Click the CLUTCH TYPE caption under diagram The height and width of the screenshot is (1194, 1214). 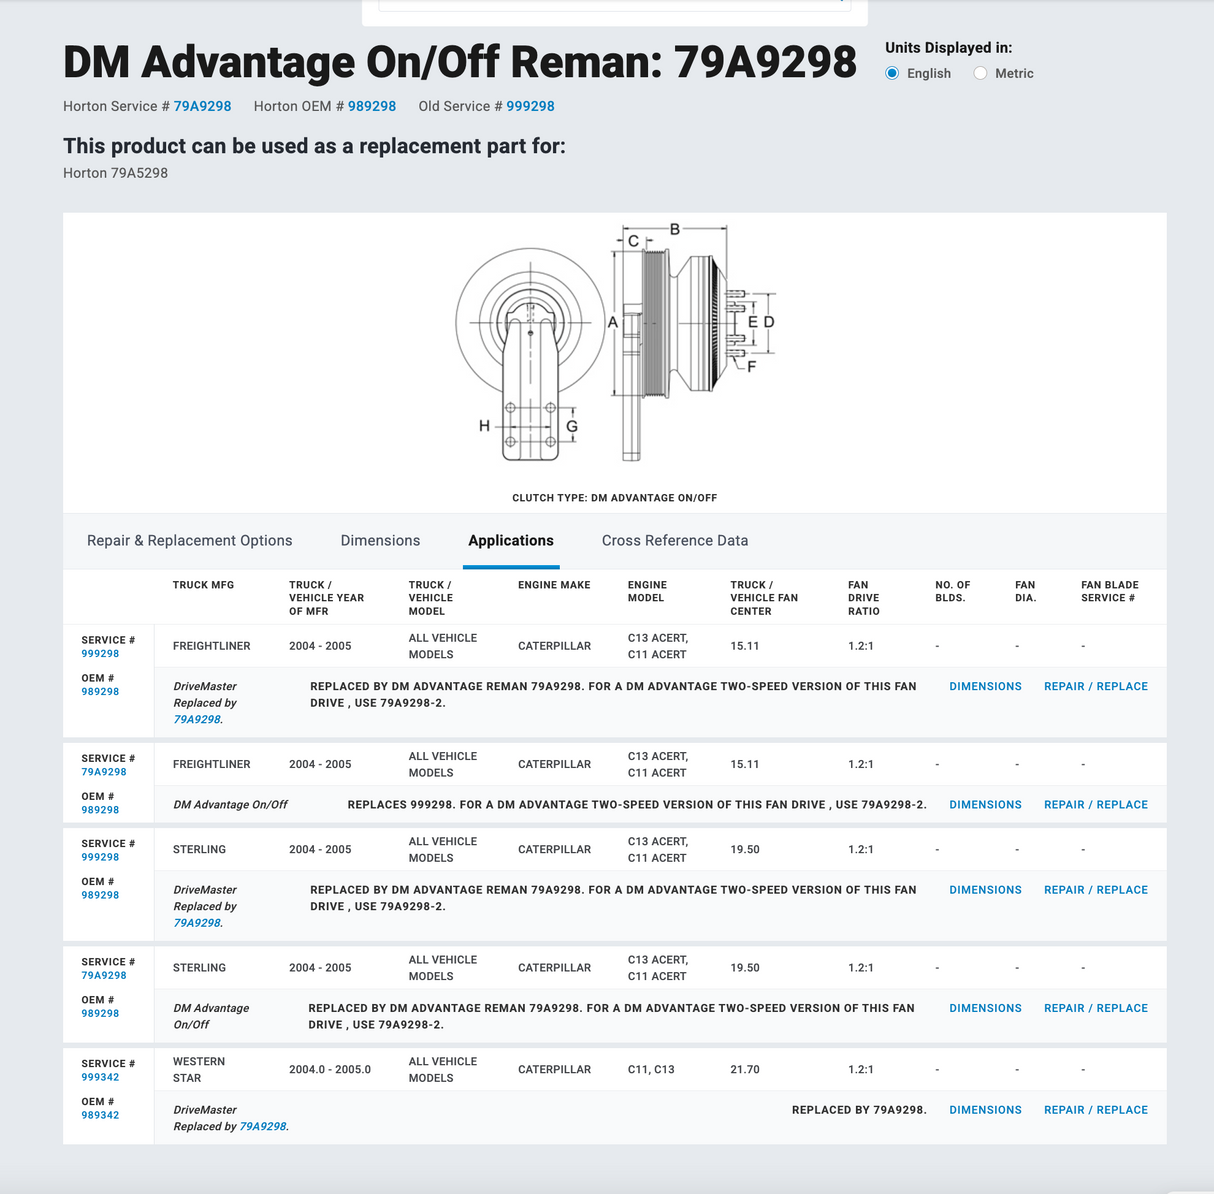(x=614, y=497)
